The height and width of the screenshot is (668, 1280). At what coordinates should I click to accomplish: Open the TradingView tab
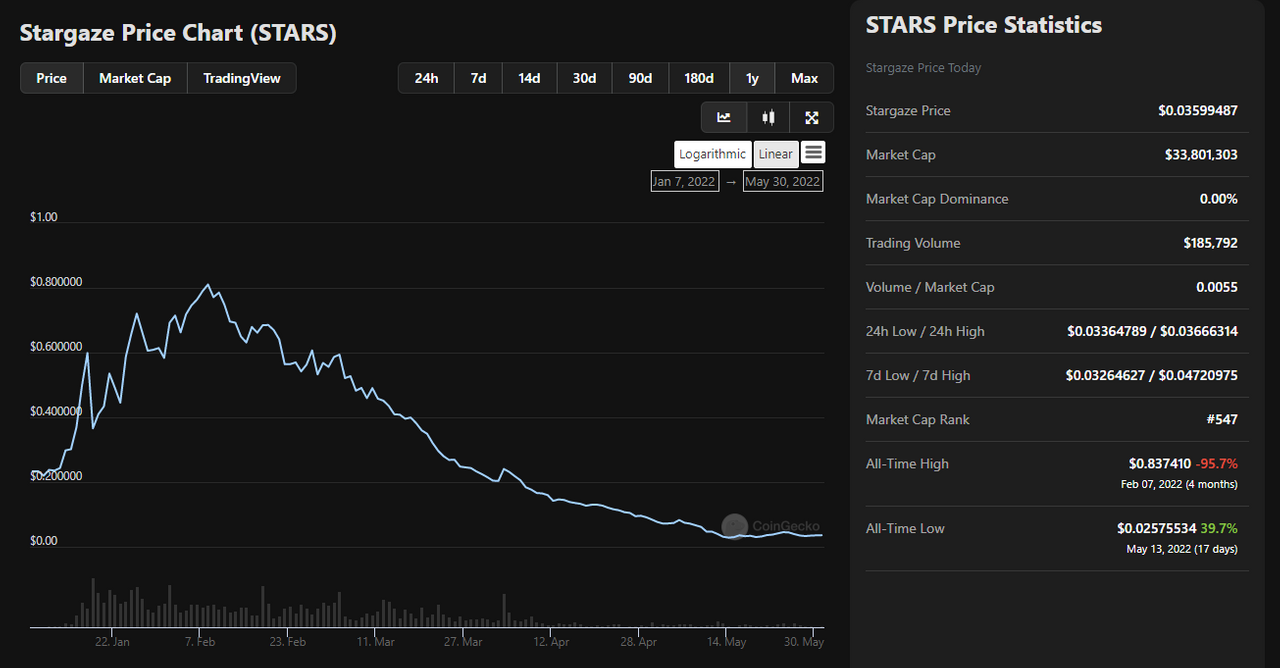pos(242,78)
